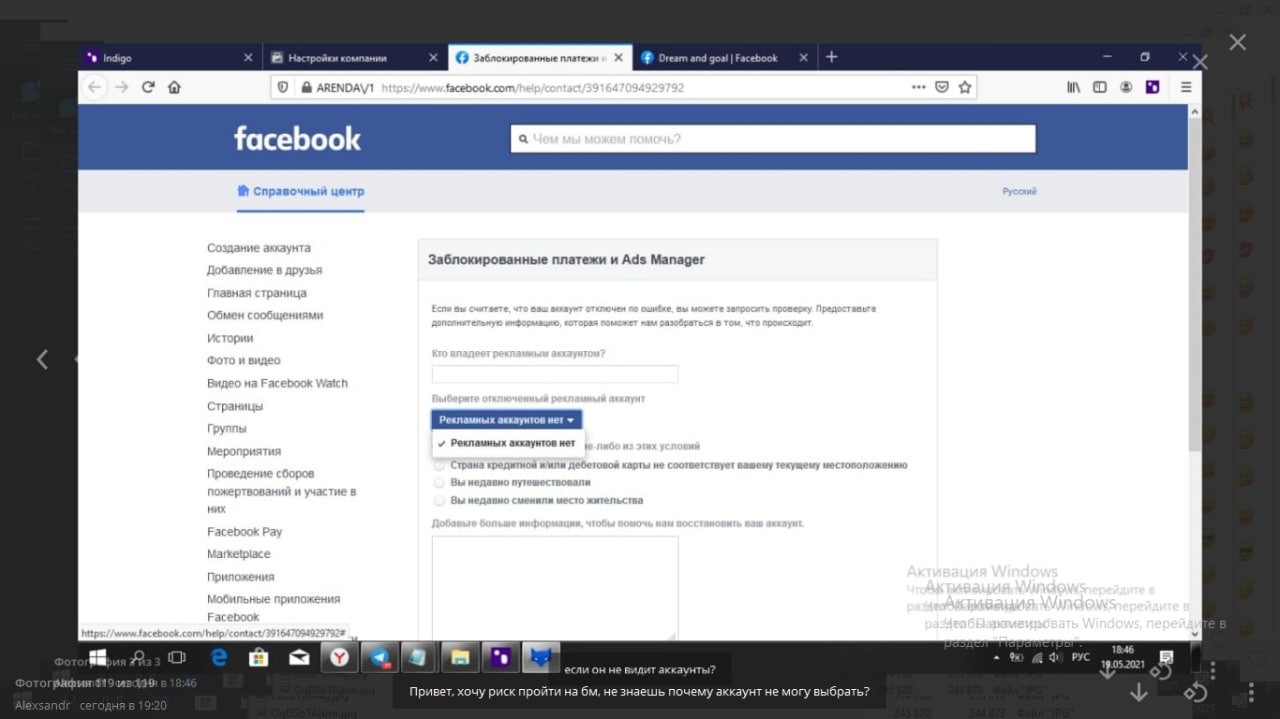This screenshot has width=1280, height=719.
Task: Go back using the Firefox back arrow
Action: click(x=95, y=87)
